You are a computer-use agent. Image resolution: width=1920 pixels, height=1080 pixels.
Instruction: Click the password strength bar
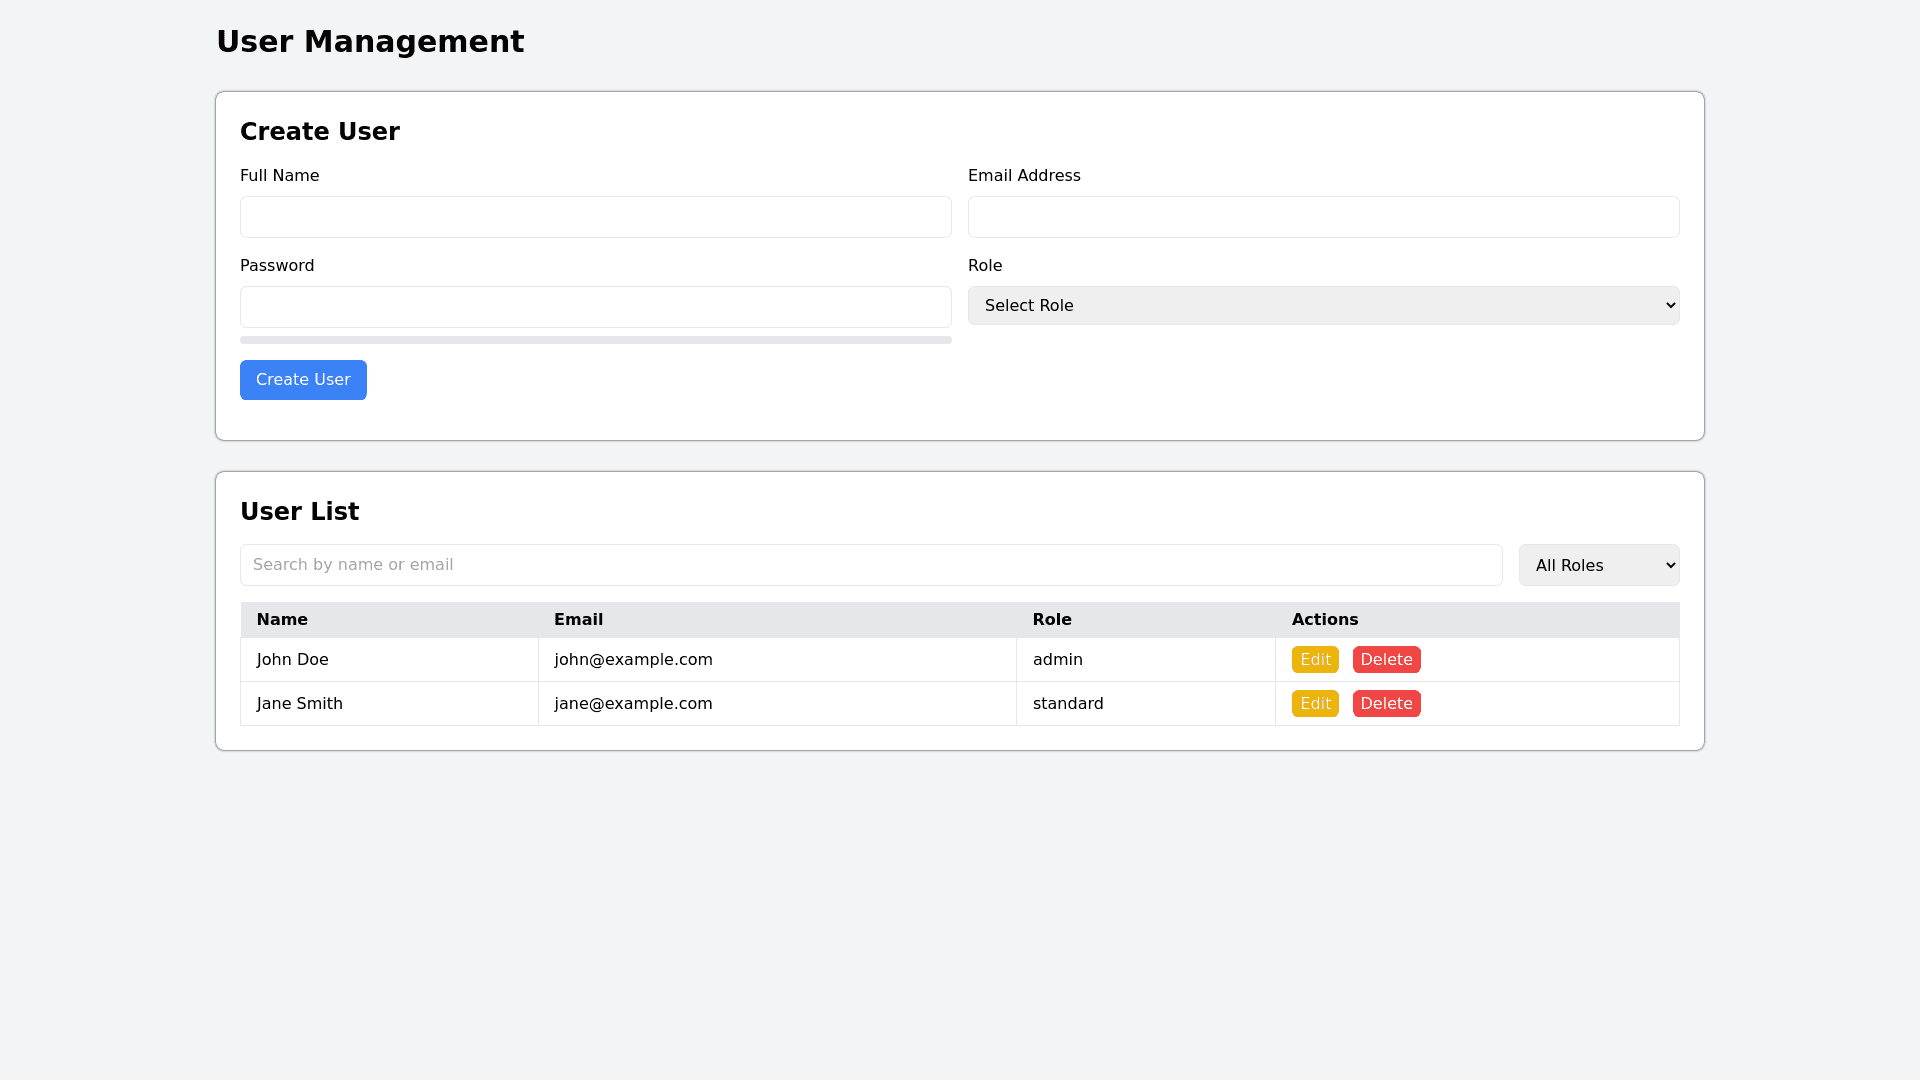click(595, 340)
